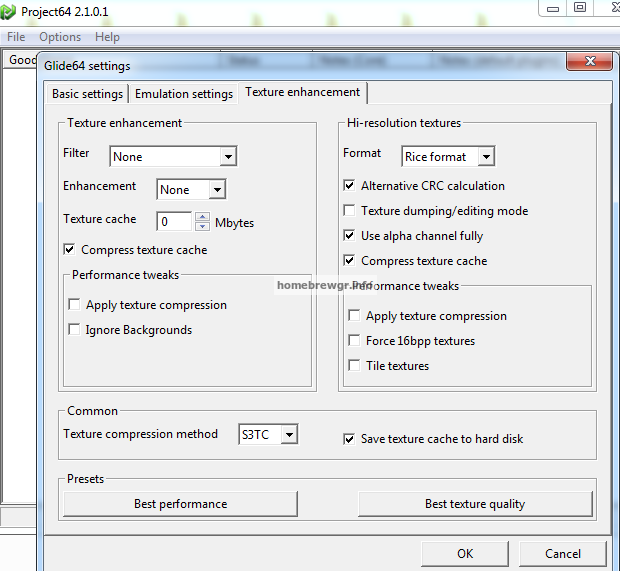
Task: Open the hi-res Format dropdown
Action: click(x=486, y=157)
